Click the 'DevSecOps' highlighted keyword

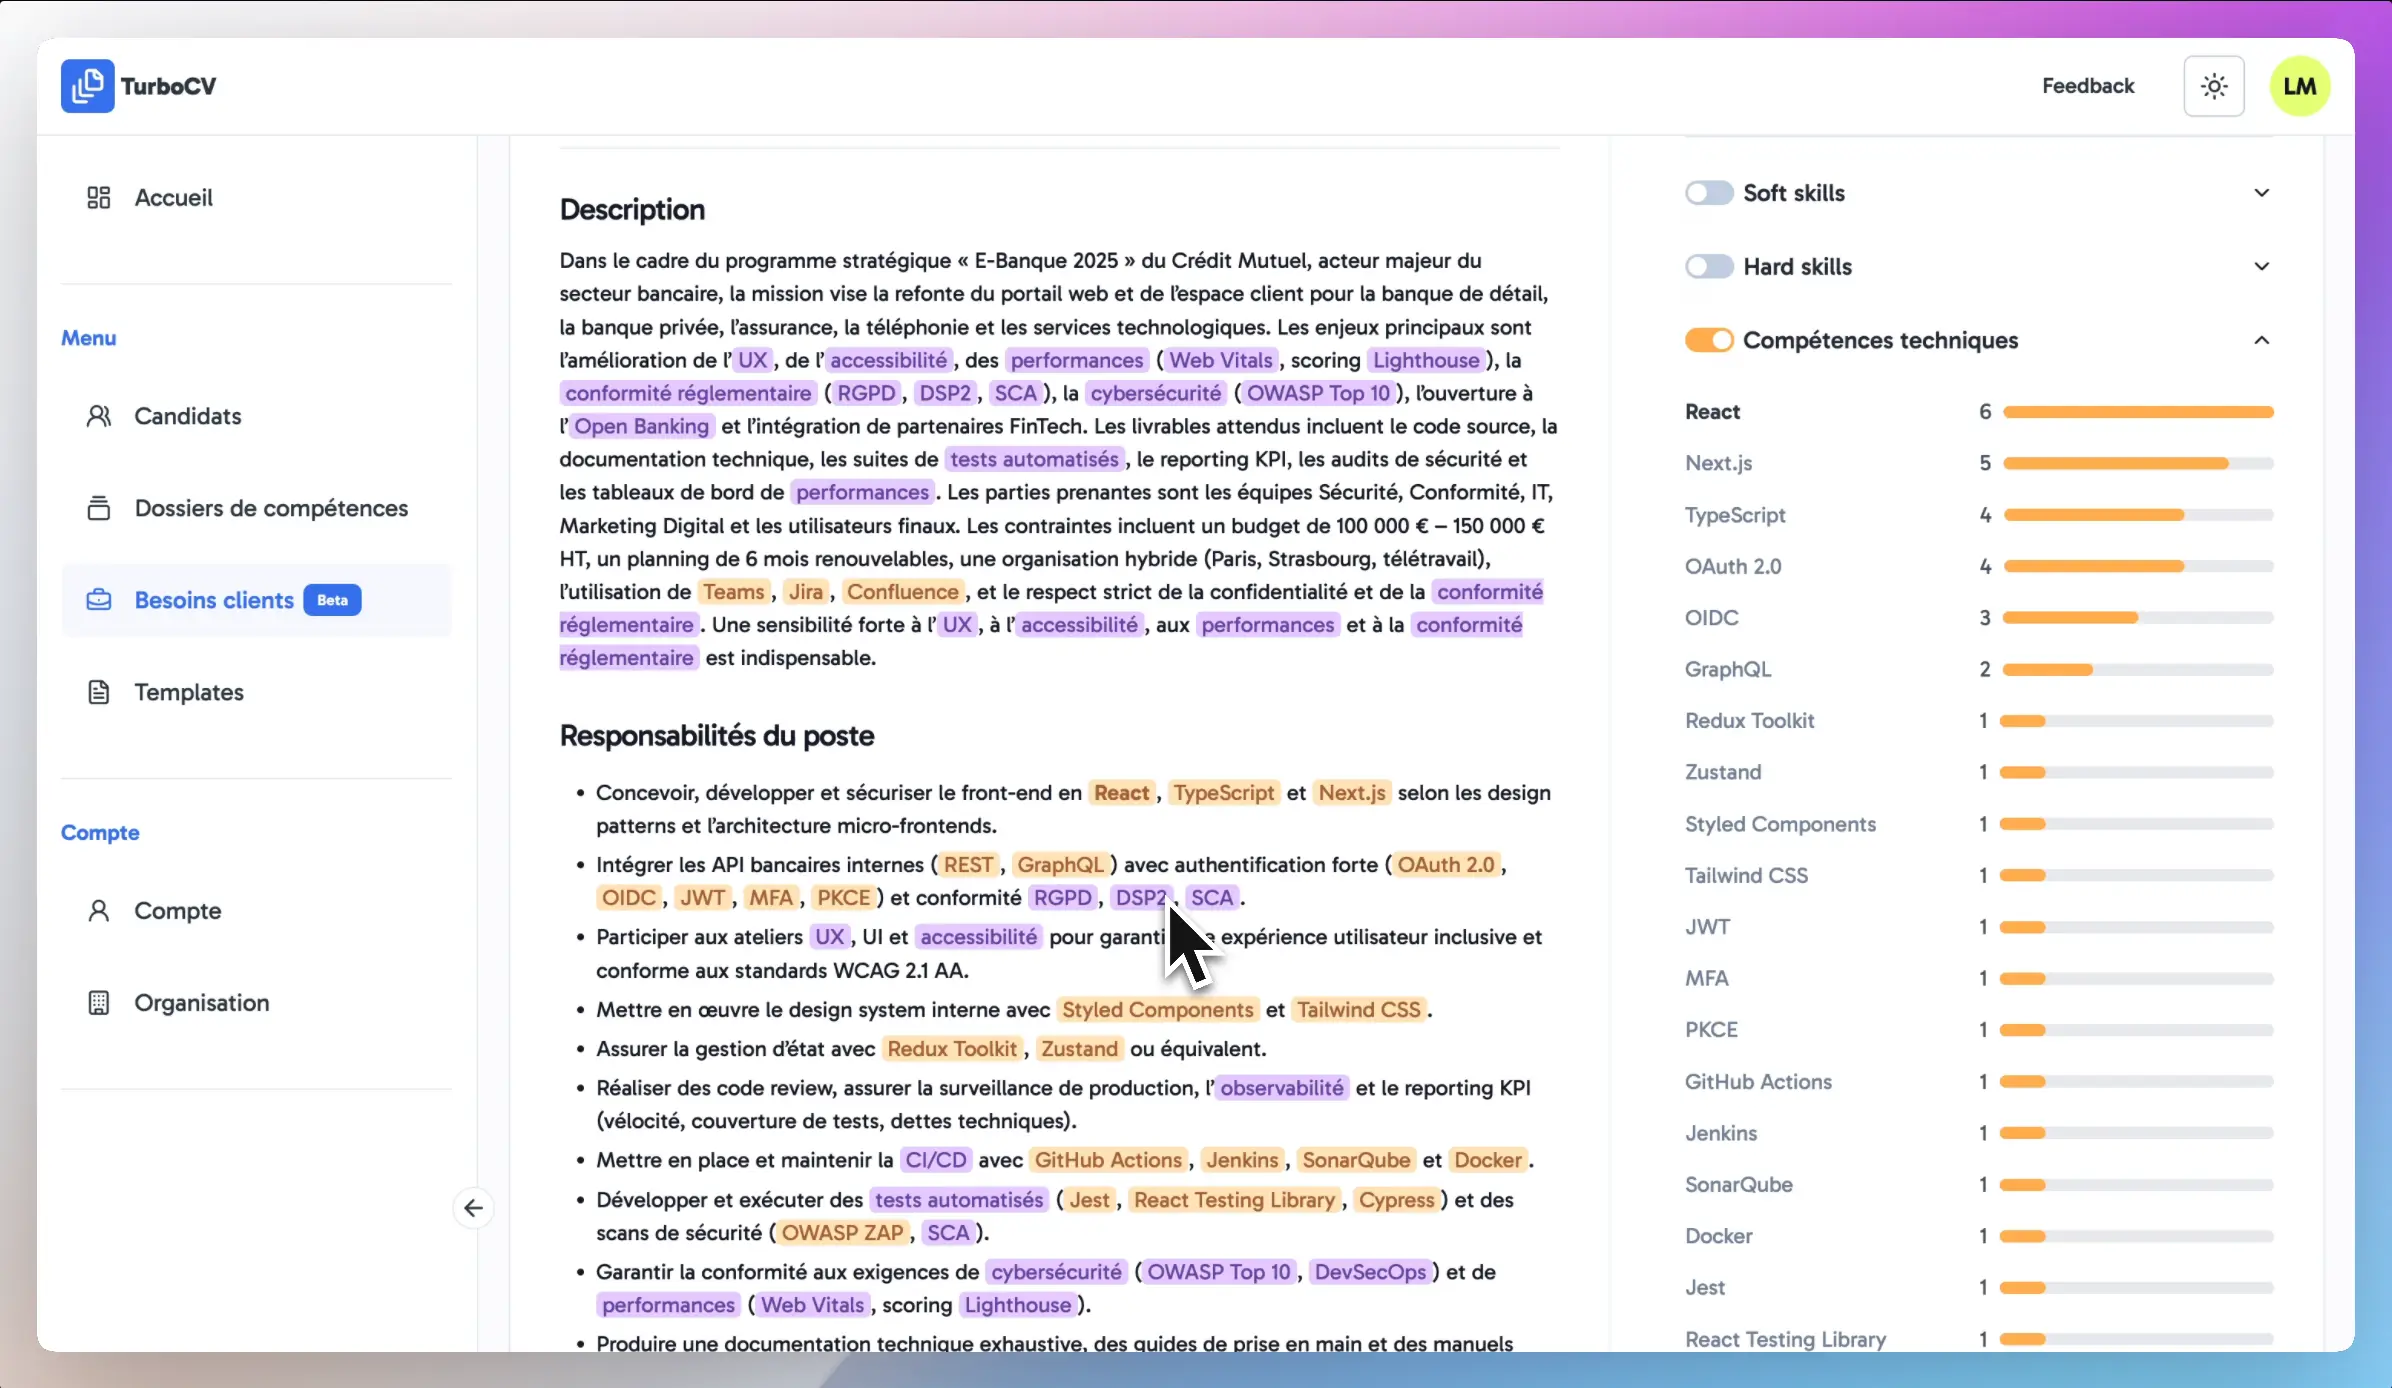point(1370,1272)
